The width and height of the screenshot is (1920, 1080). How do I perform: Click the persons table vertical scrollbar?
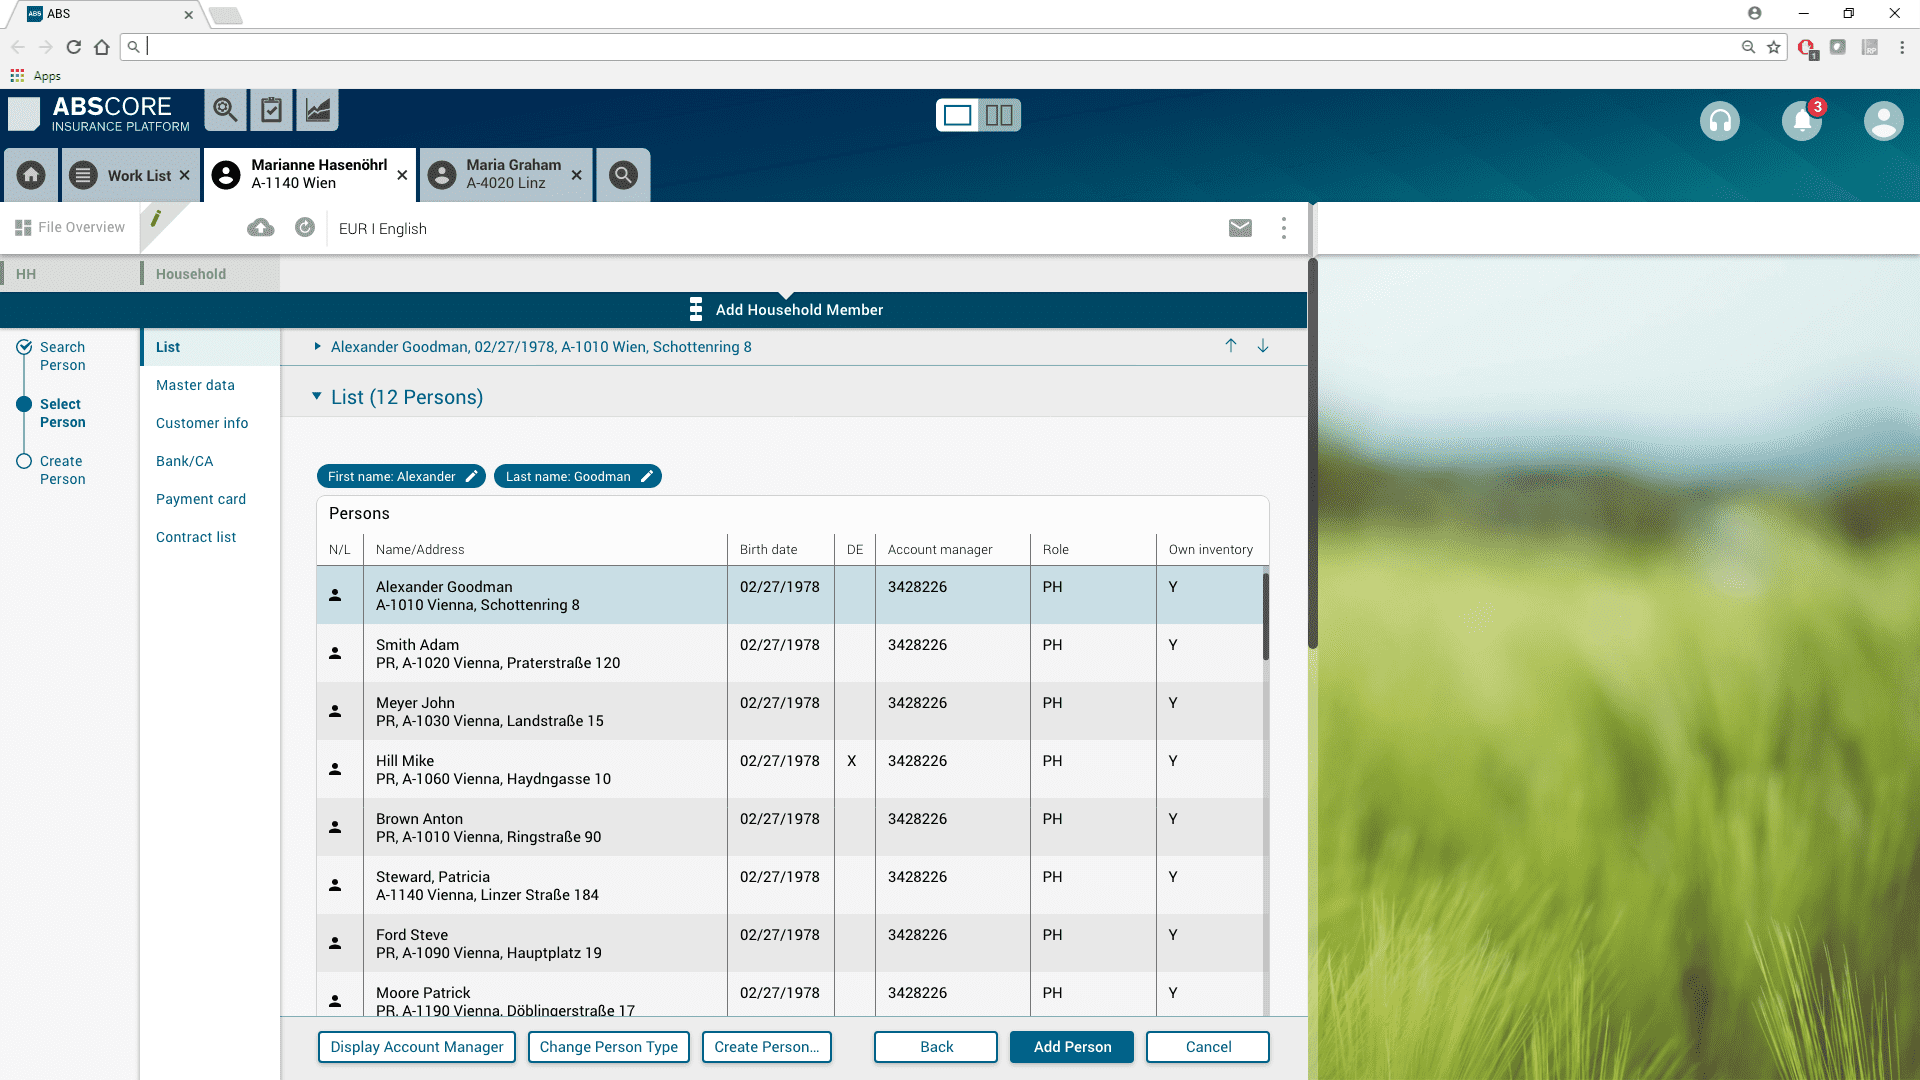point(1265,616)
